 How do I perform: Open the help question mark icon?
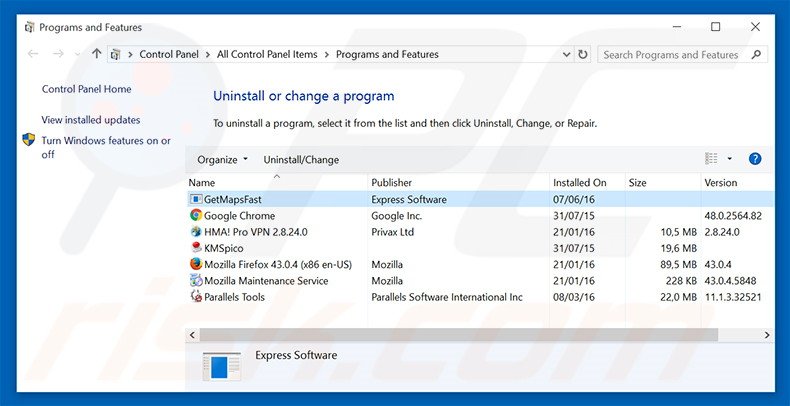(755, 159)
